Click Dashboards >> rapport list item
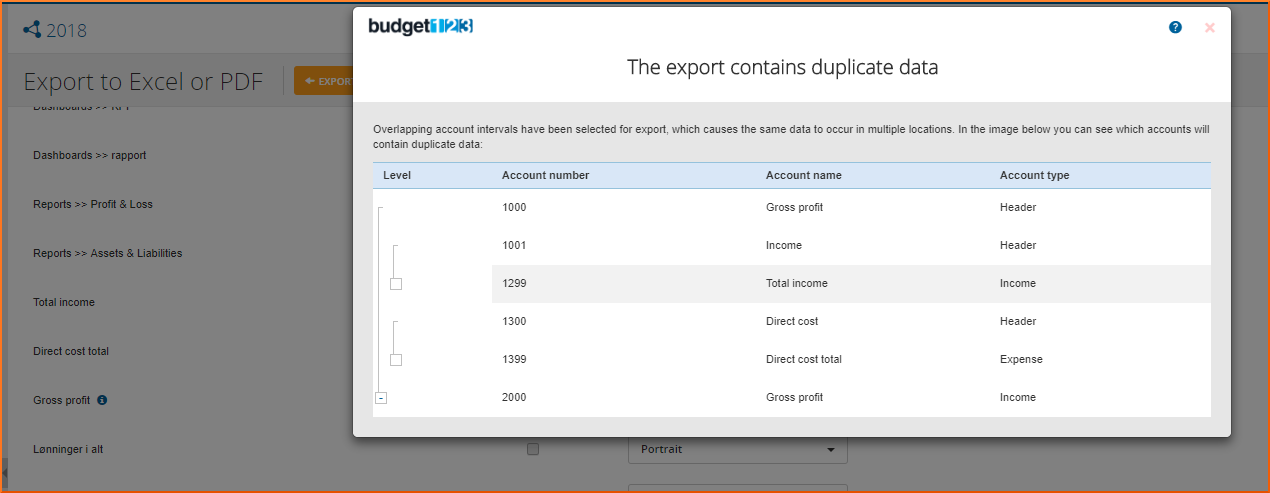Image resolution: width=1270 pixels, height=493 pixels. tap(90, 155)
